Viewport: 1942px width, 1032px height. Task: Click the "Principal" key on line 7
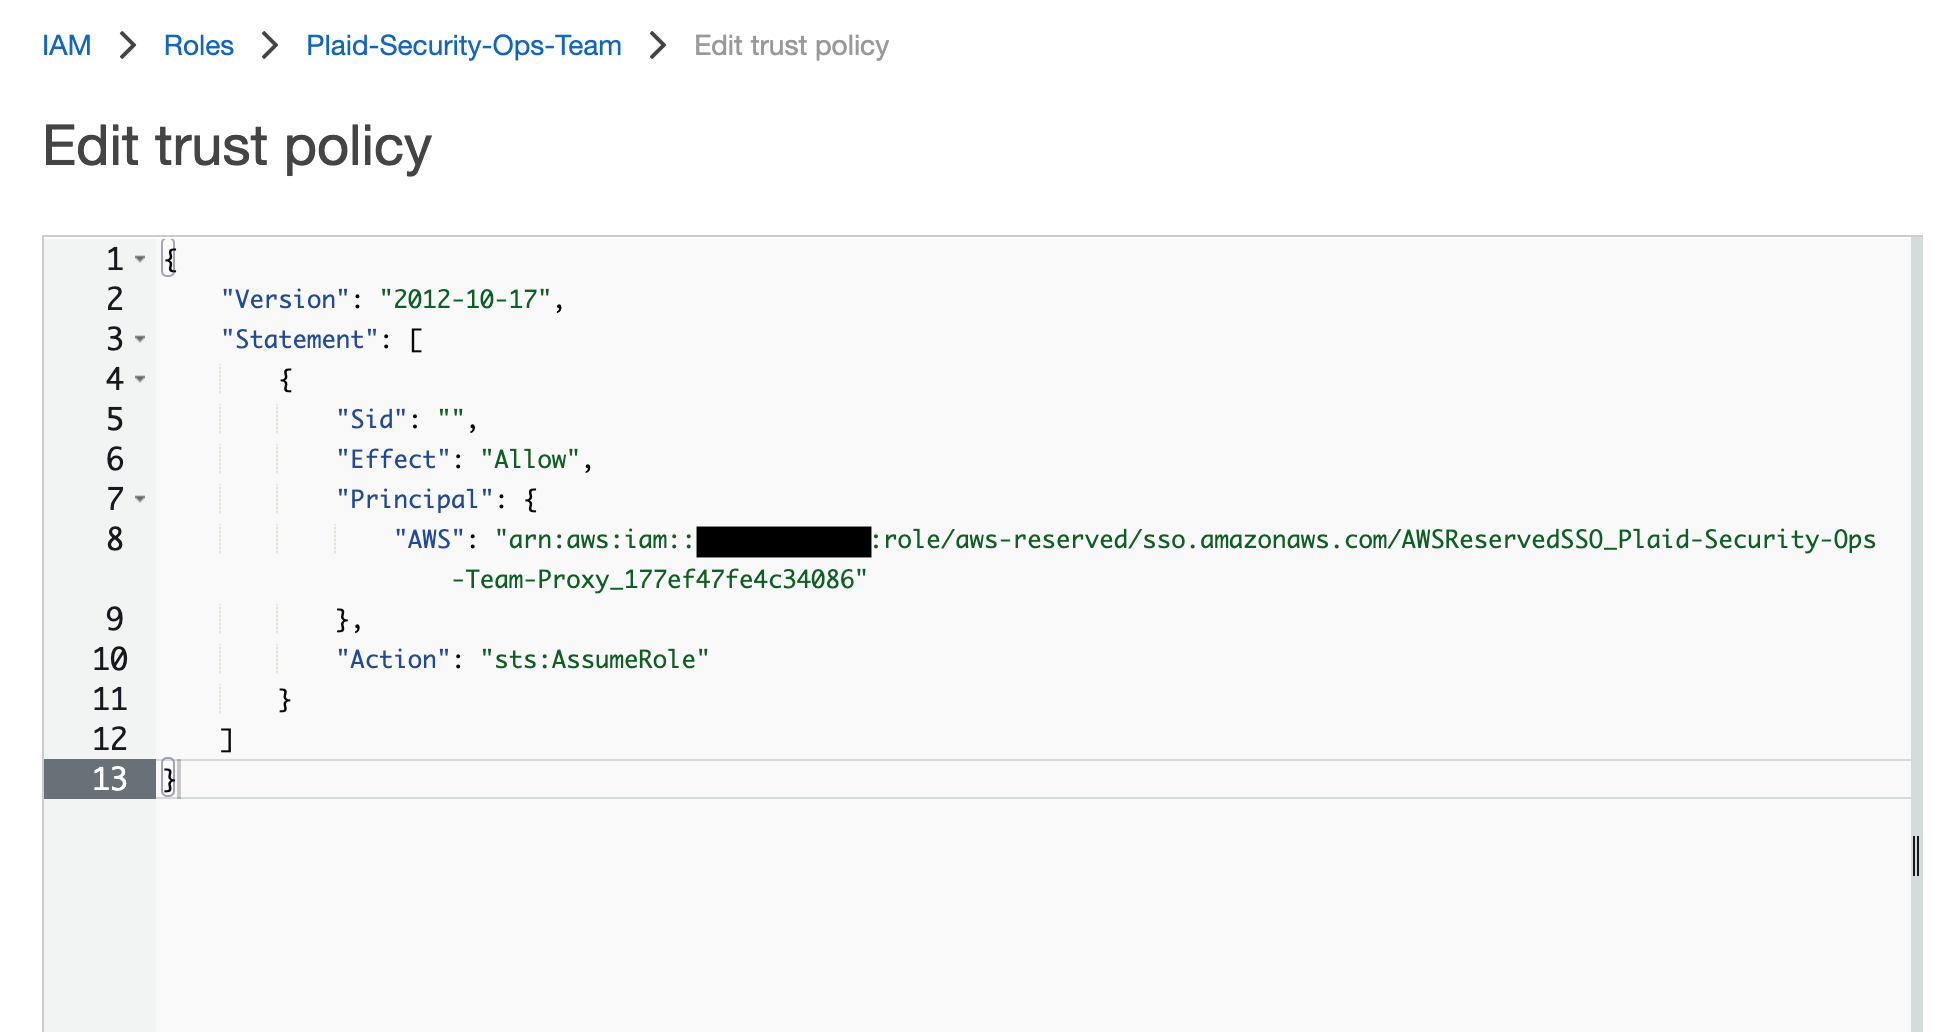pyautogui.click(x=415, y=499)
